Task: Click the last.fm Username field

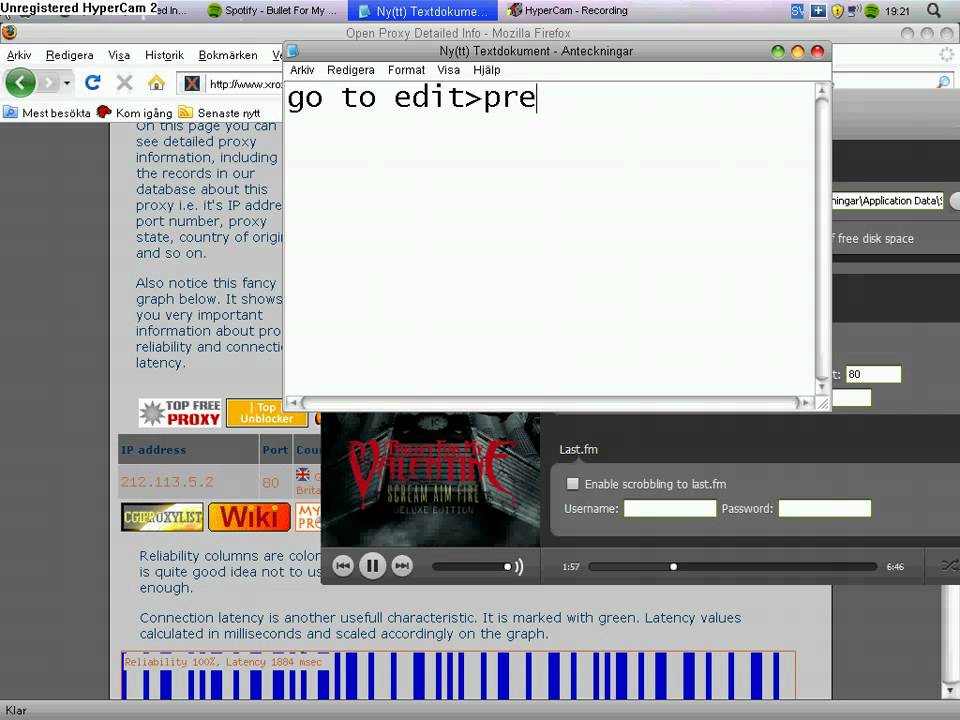Action: [x=670, y=508]
